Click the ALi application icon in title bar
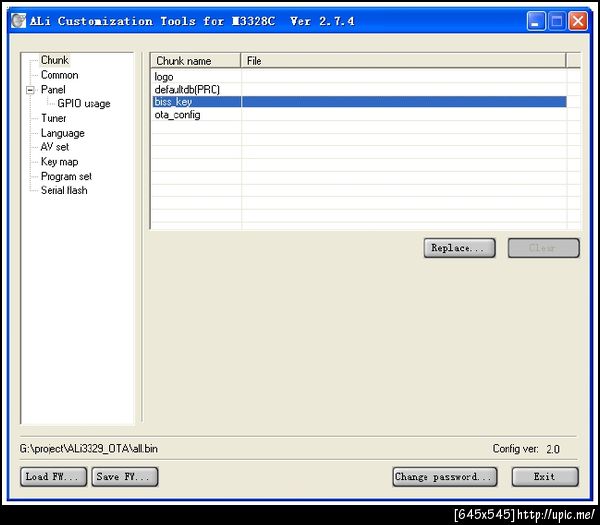Screen dimensions: 600x525 [18, 21]
